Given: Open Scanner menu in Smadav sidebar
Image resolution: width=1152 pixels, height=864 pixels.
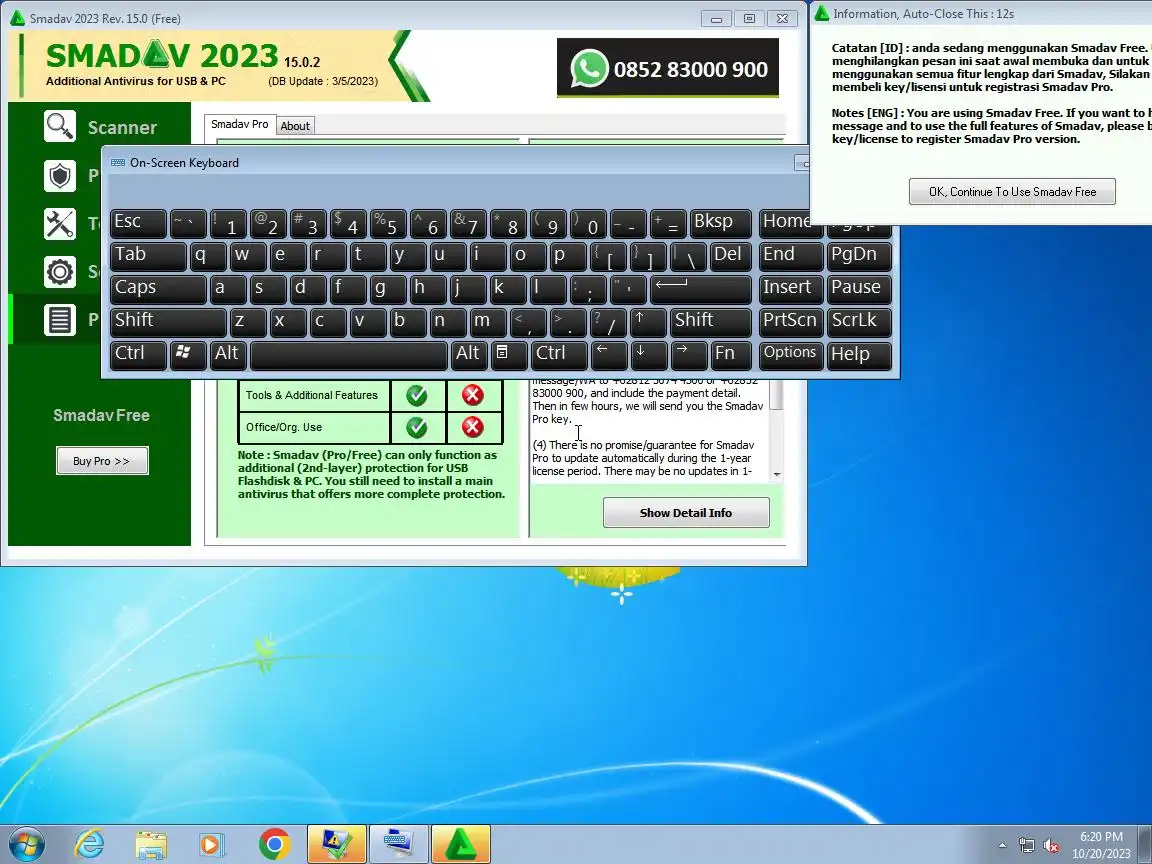Looking at the screenshot, I should [x=122, y=127].
